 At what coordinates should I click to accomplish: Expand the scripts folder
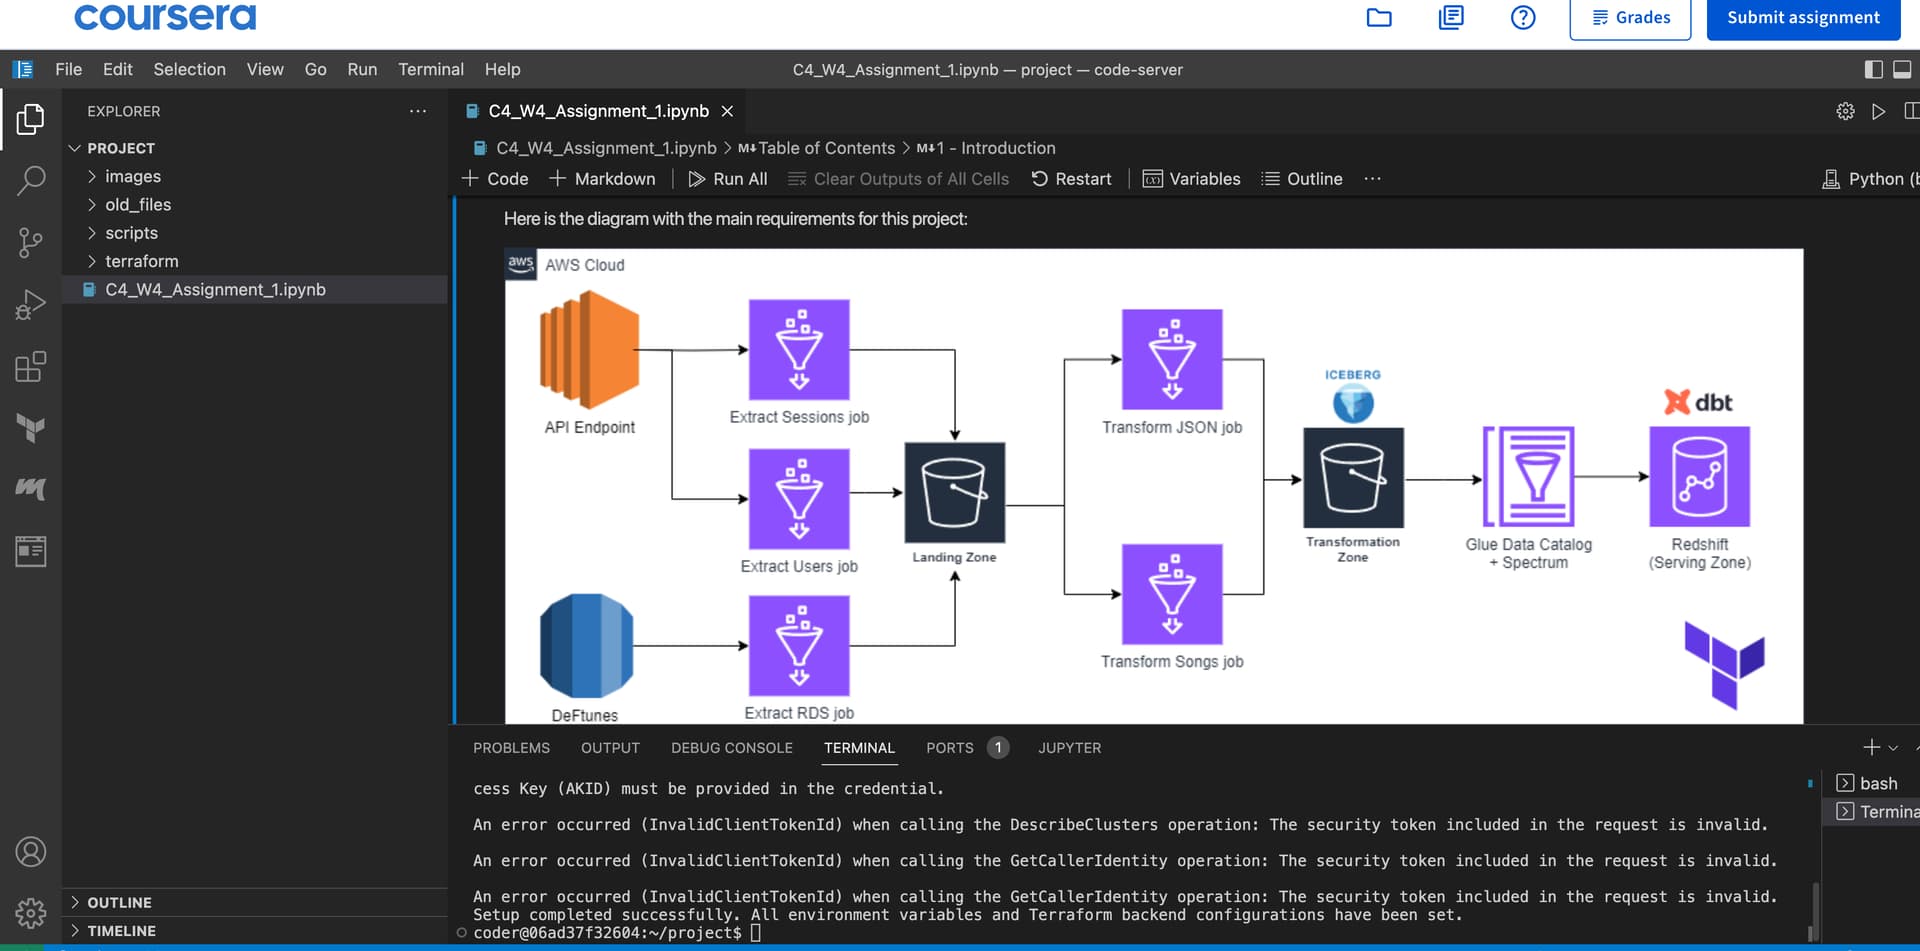pos(255,233)
